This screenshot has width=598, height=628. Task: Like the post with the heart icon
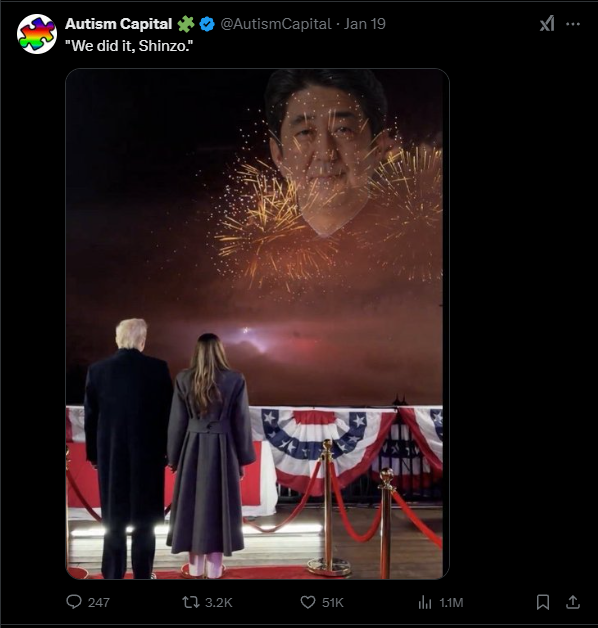pyautogui.click(x=308, y=602)
